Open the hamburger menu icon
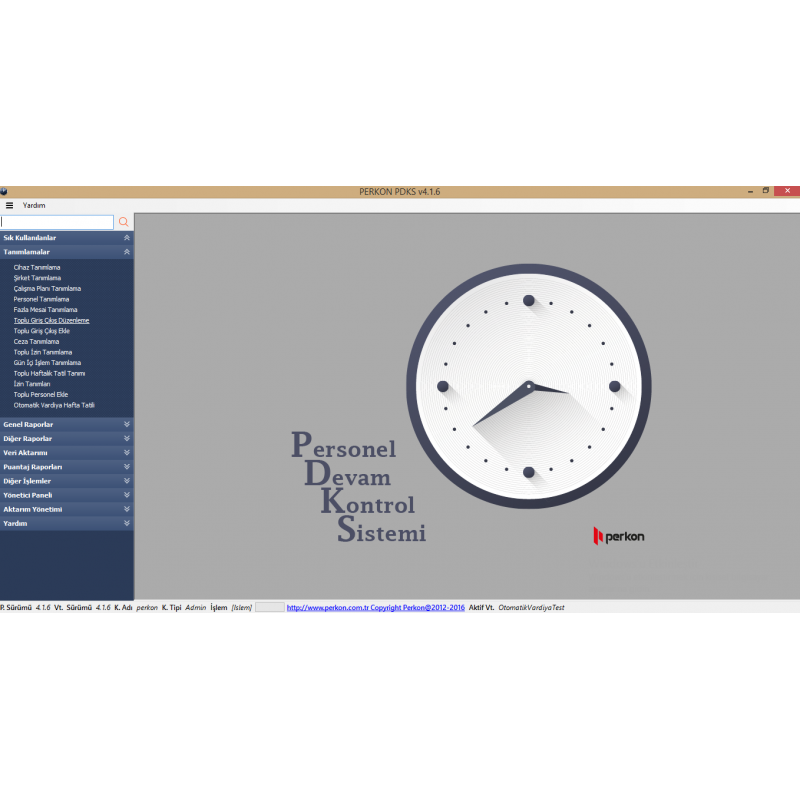 click(x=9, y=206)
